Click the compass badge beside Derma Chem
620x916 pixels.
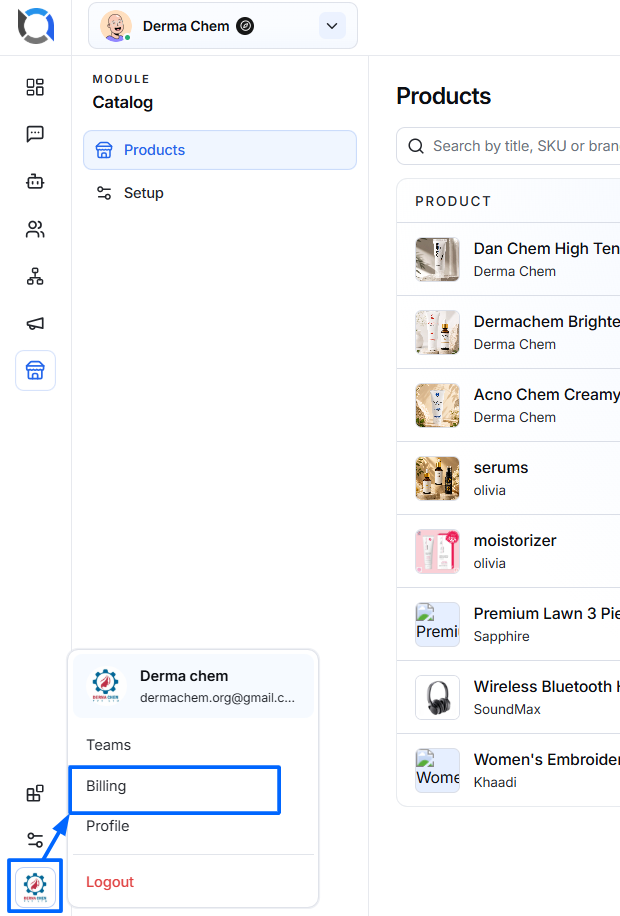click(x=245, y=26)
